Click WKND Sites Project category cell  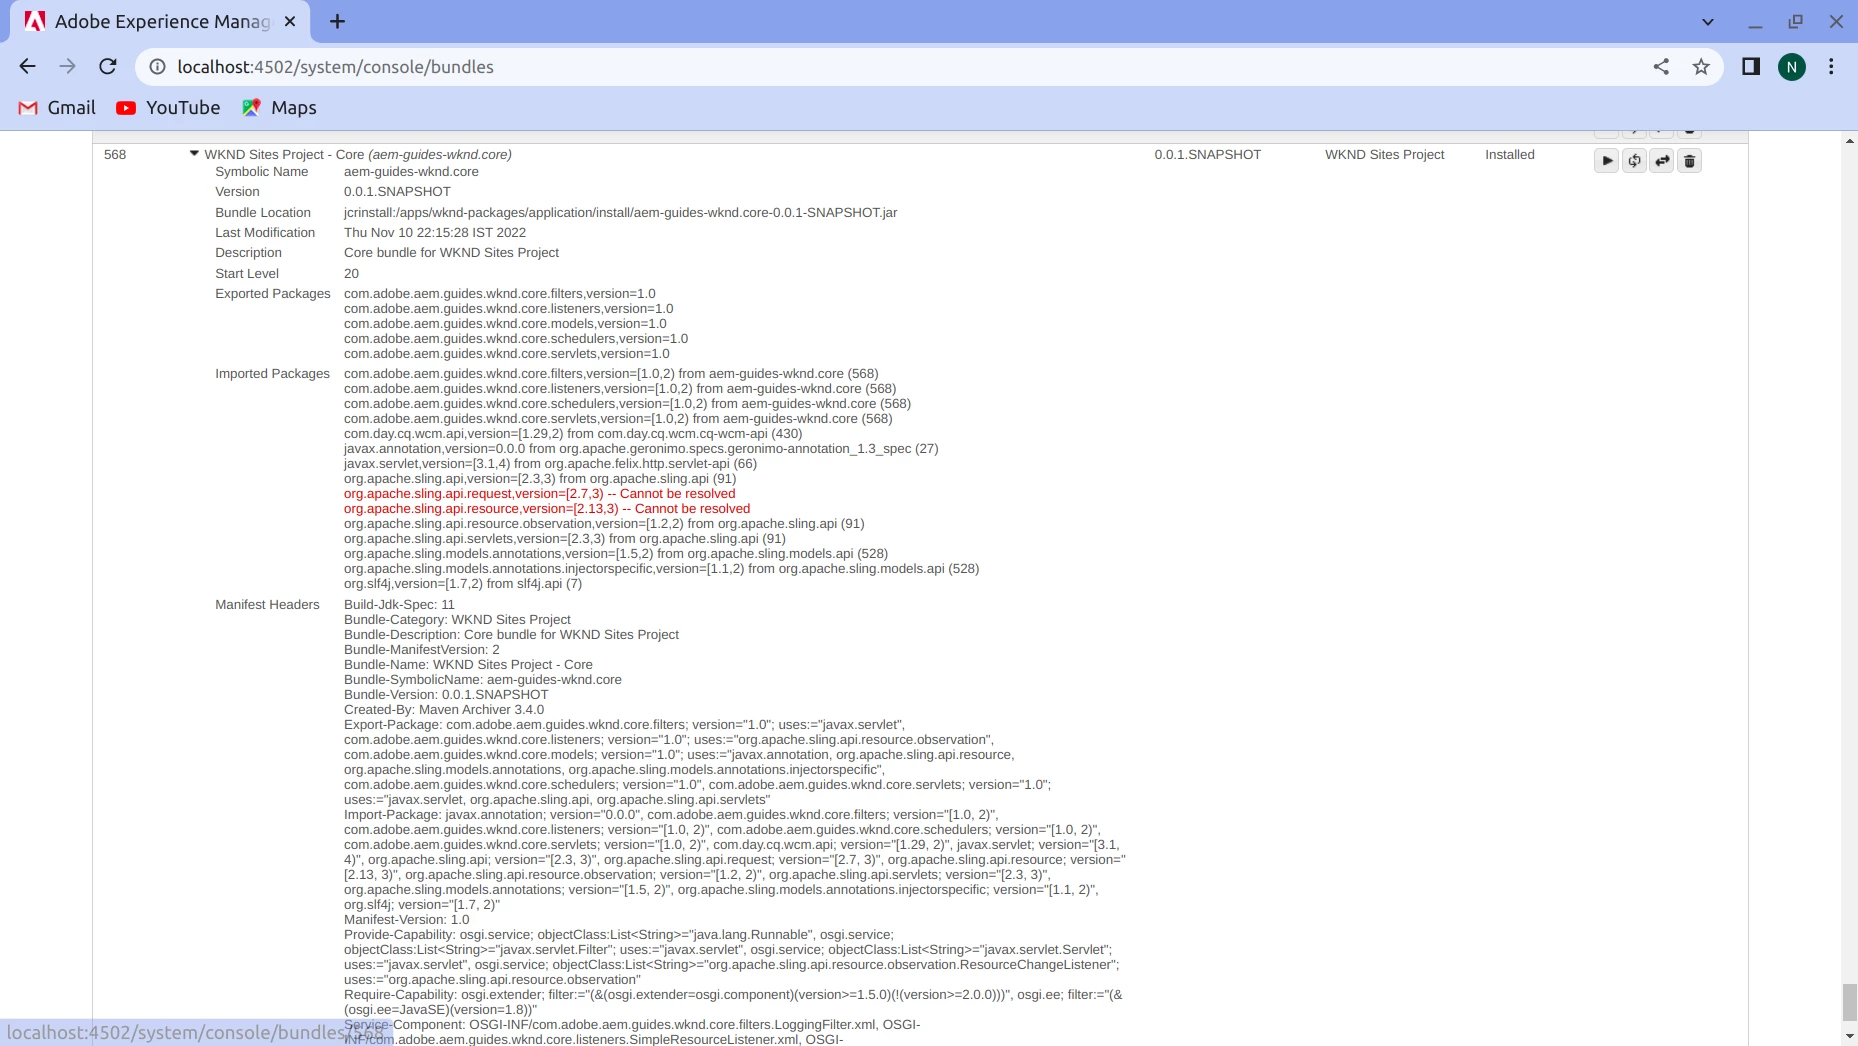pyautogui.click(x=1384, y=155)
